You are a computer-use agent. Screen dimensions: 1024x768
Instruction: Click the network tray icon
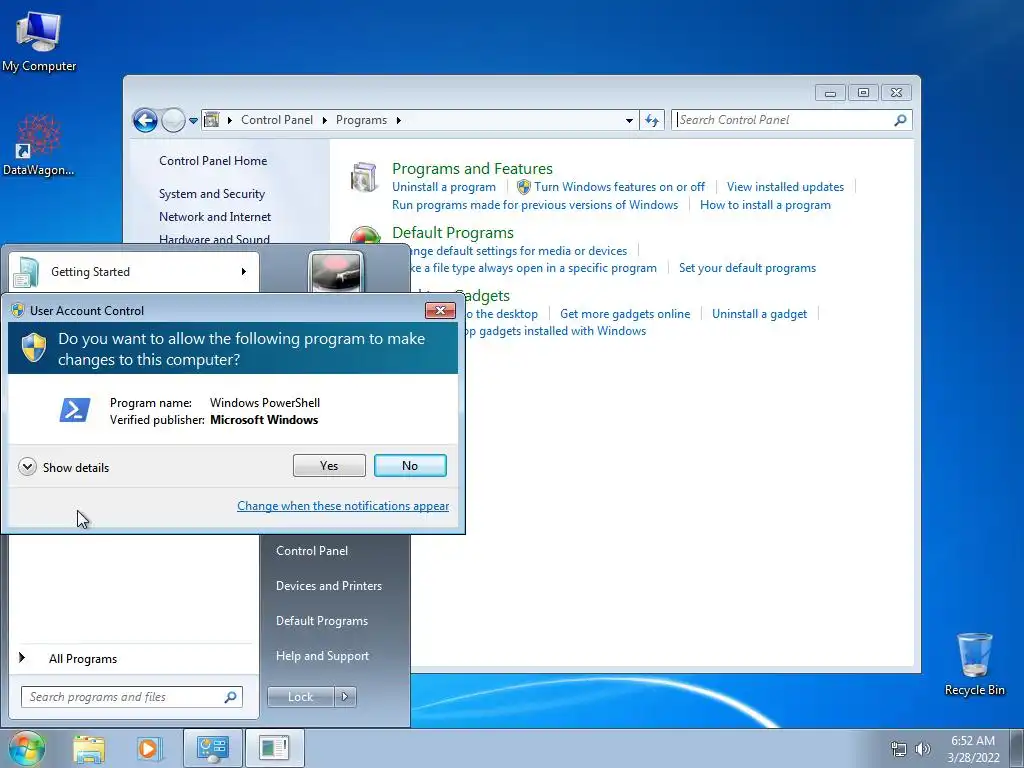tap(899, 749)
